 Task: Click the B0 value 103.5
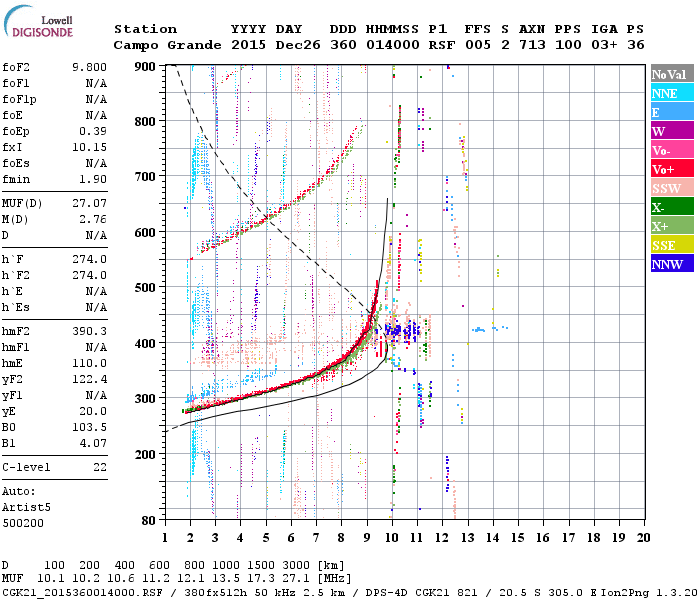coord(89,428)
